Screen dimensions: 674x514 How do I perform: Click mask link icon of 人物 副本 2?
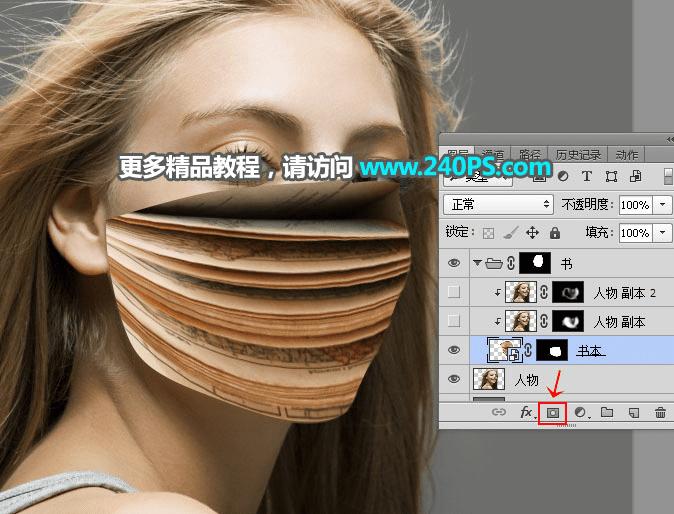544,292
